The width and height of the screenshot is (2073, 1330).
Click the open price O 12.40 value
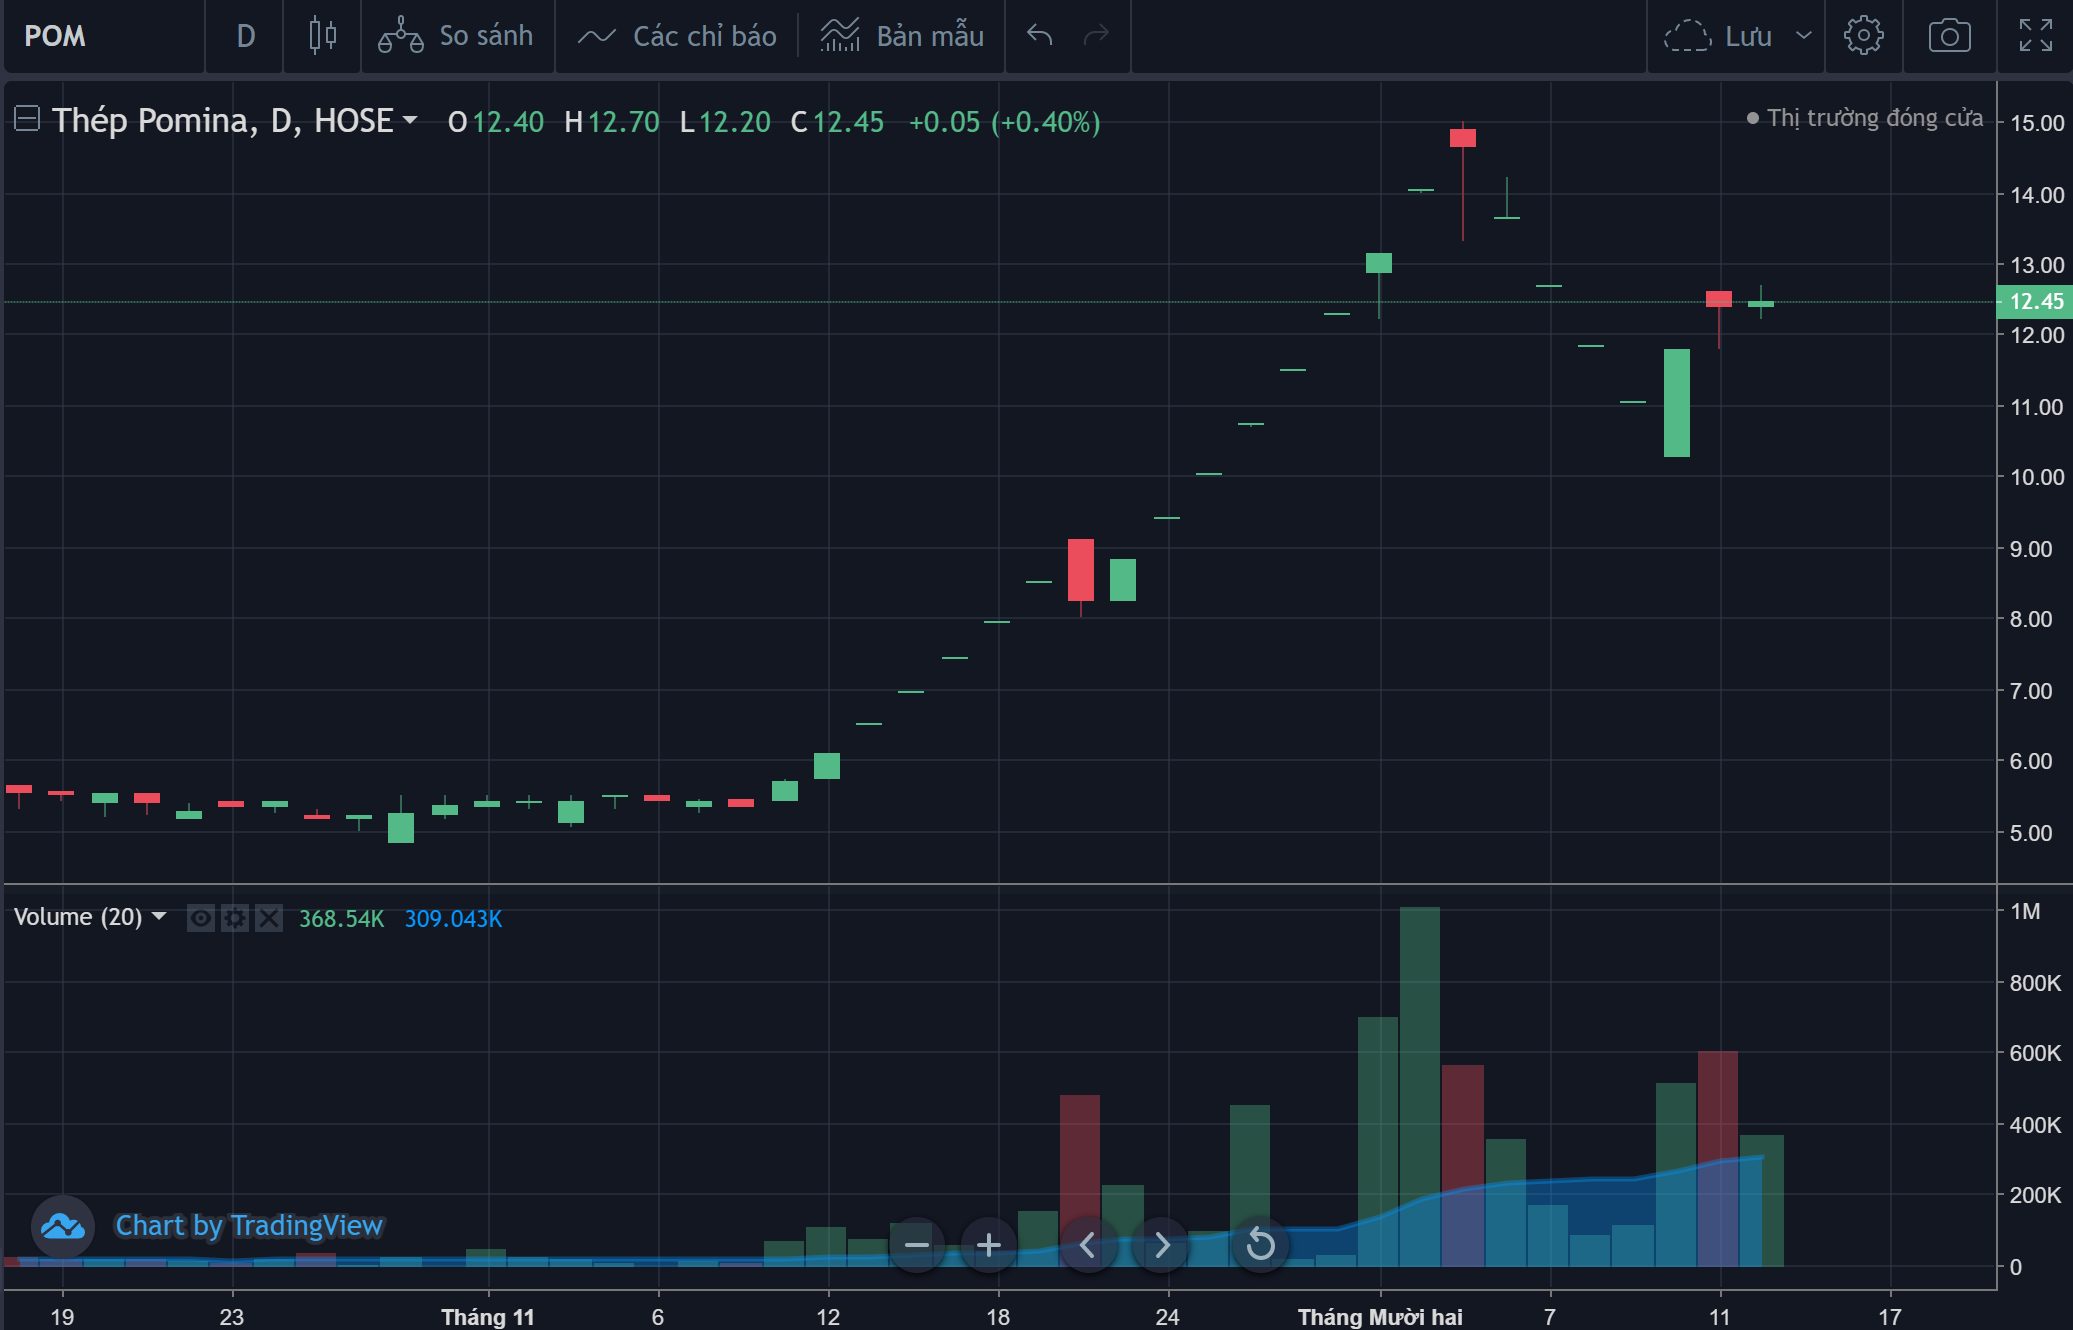[496, 122]
